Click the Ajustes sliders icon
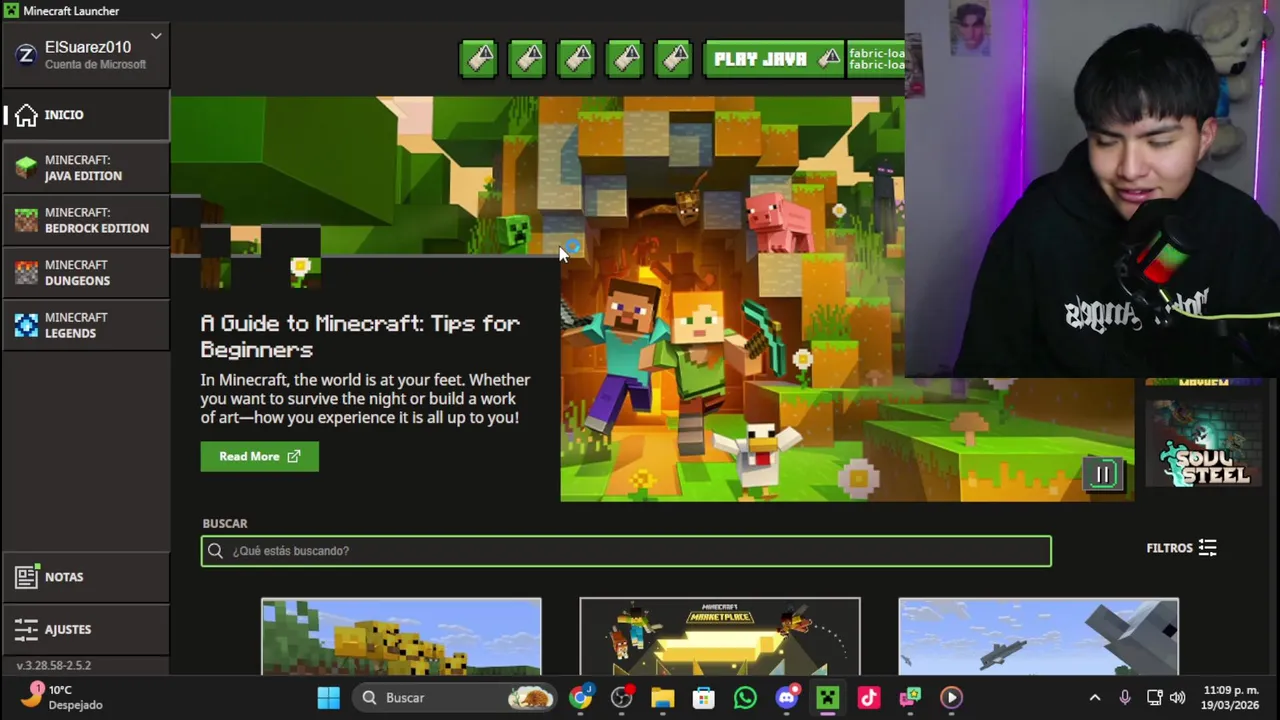The width and height of the screenshot is (1280, 720). (26, 629)
